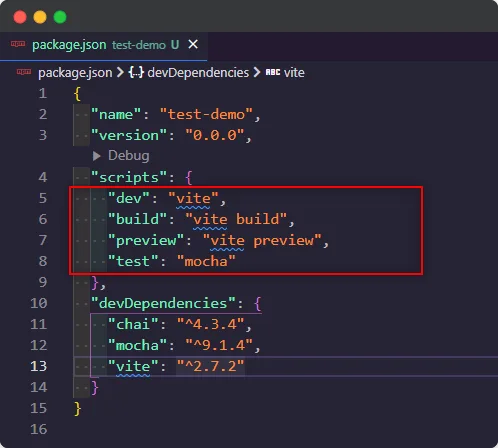Open package.json breadcrumb item
The height and width of the screenshot is (448, 498).
point(75,73)
